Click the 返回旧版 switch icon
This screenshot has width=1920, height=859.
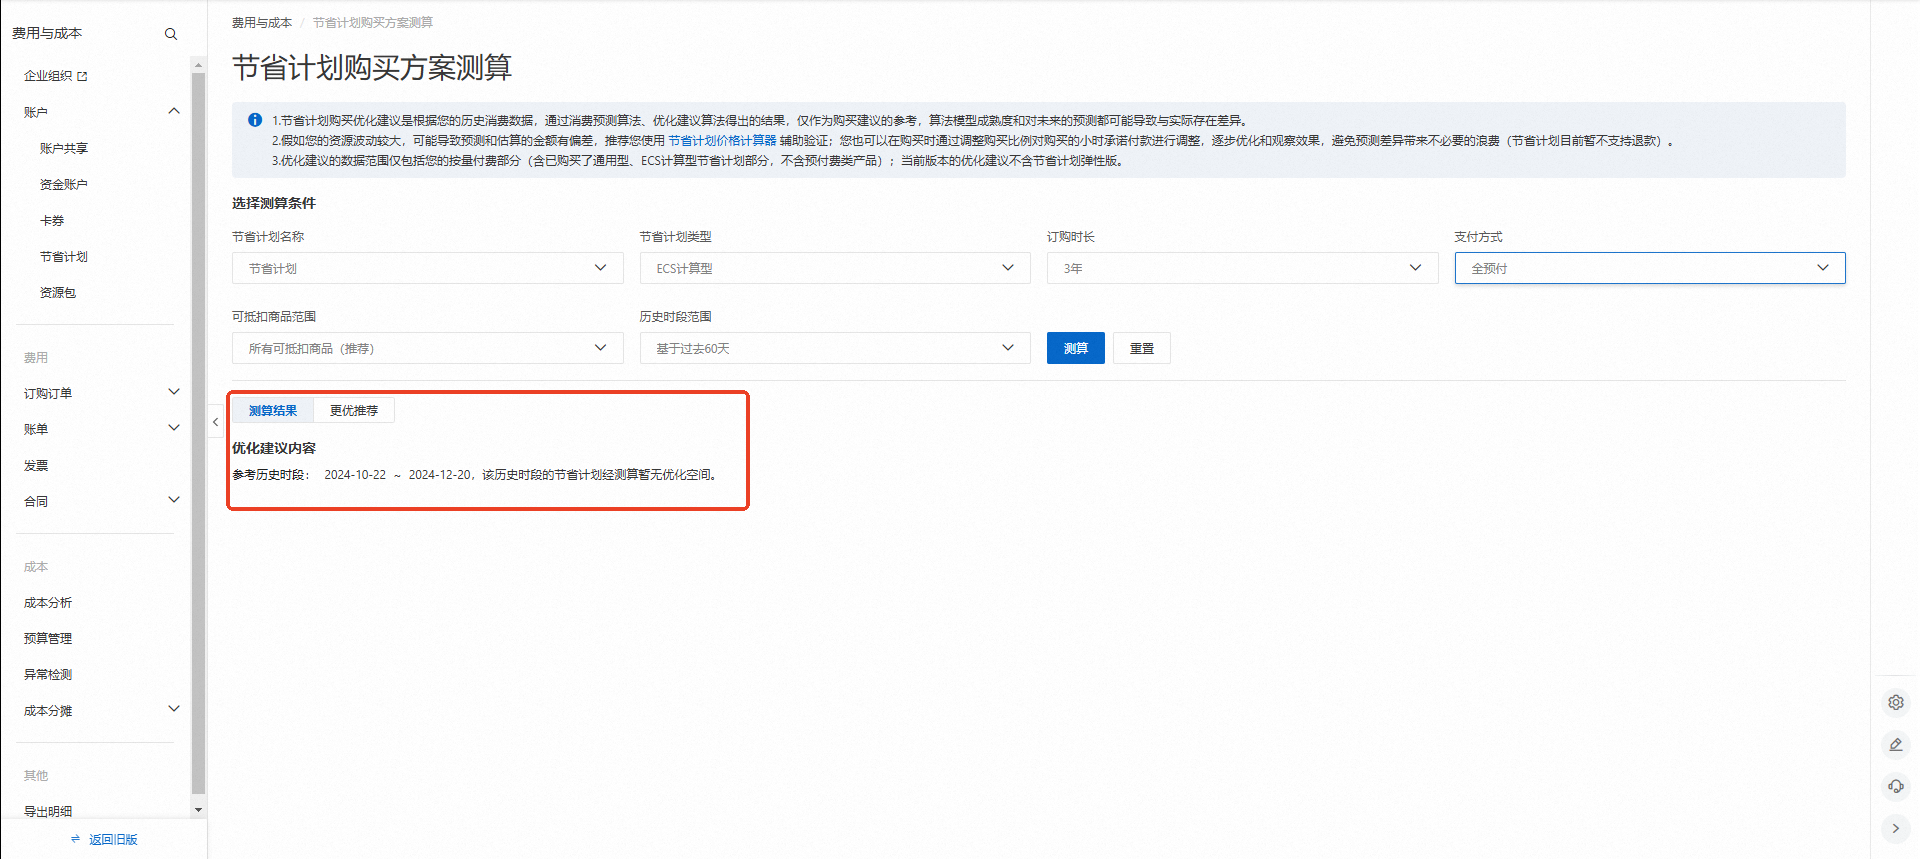click(x=75, y=839)
